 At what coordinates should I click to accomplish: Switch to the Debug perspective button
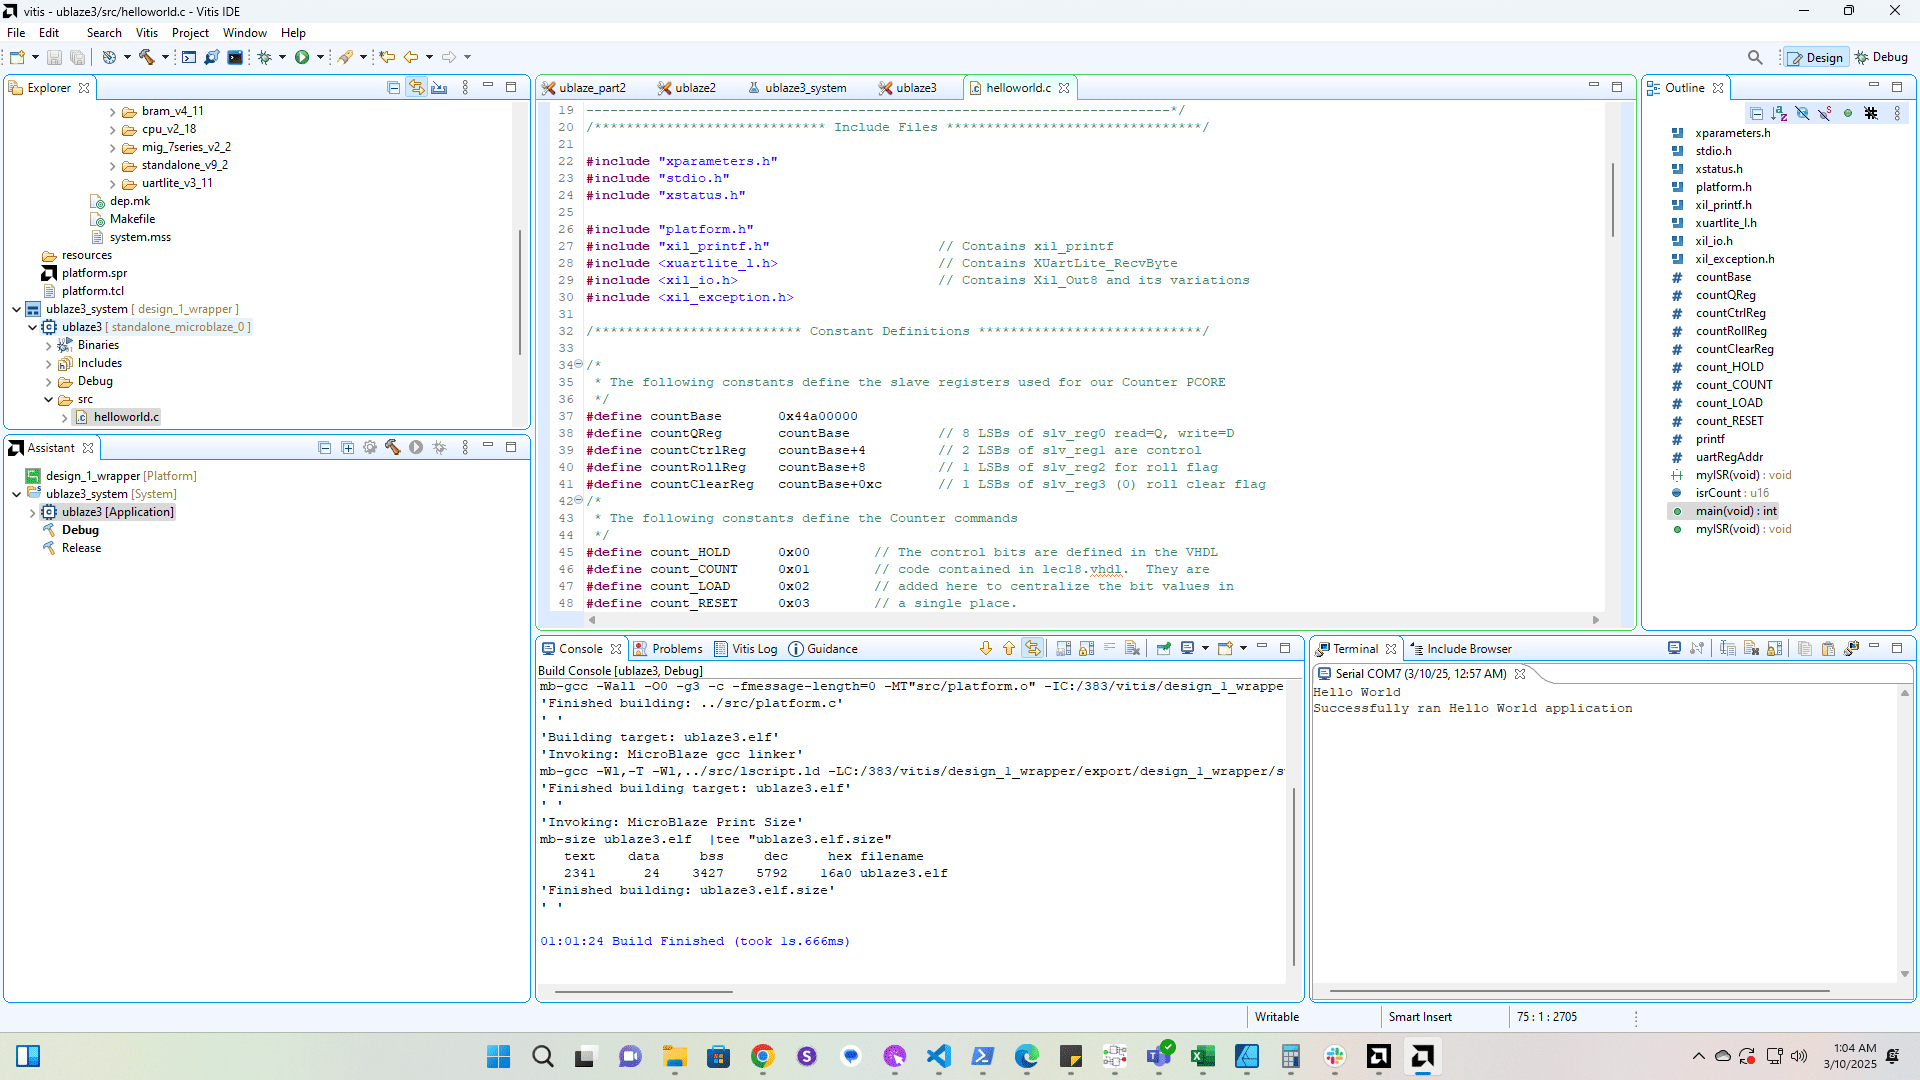click(1881, 57)
